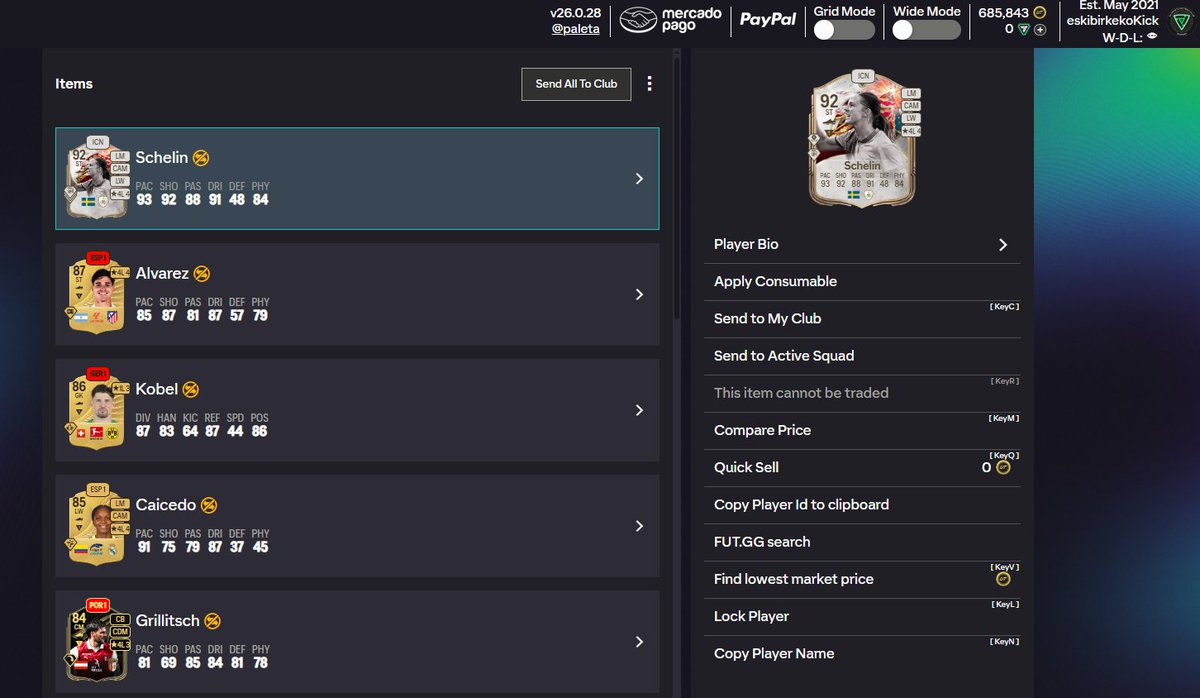Open the three-dot menu beside Send All To Club
1200x698 pixels.
click(649, 84)
